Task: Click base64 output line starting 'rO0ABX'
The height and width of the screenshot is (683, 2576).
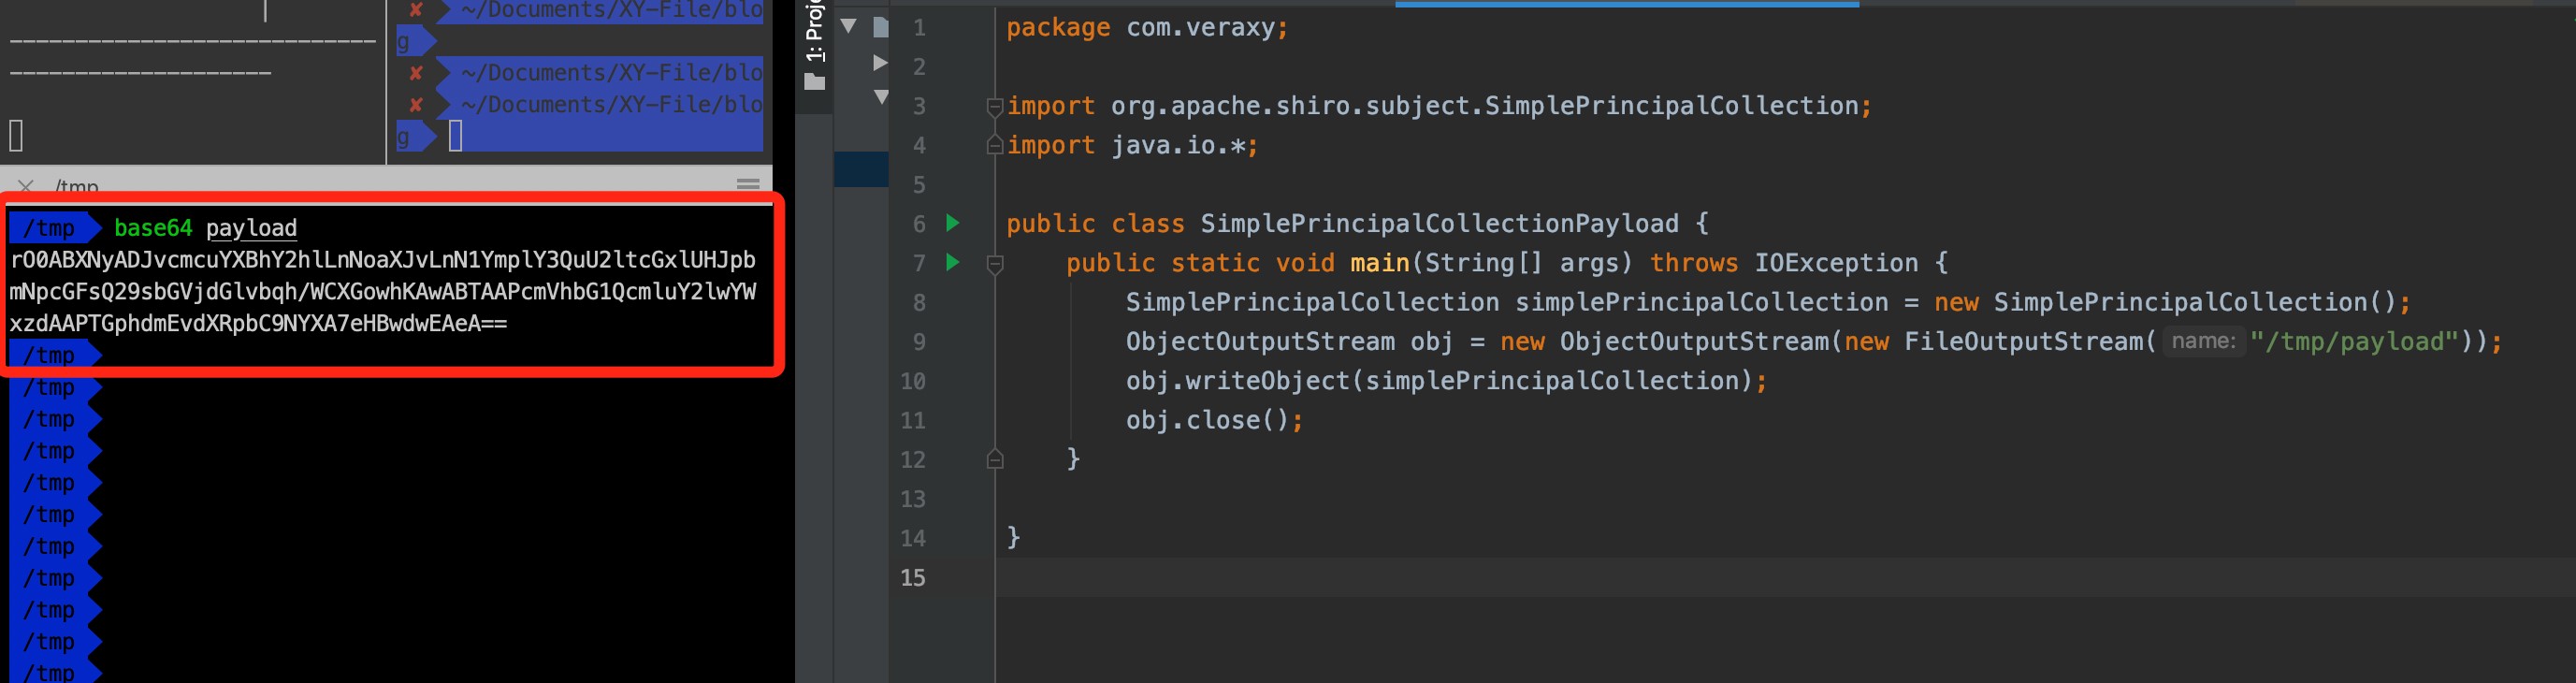Action: pyautogui.click(x=383, y=260)
